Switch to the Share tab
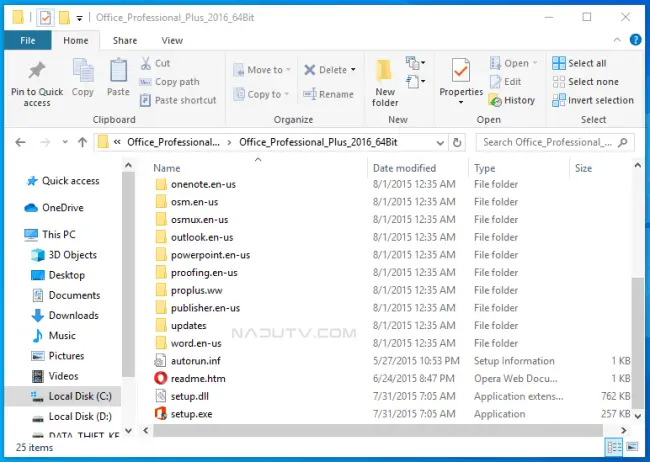The width and height of the screenshot is (650, 462). [125, 40]
